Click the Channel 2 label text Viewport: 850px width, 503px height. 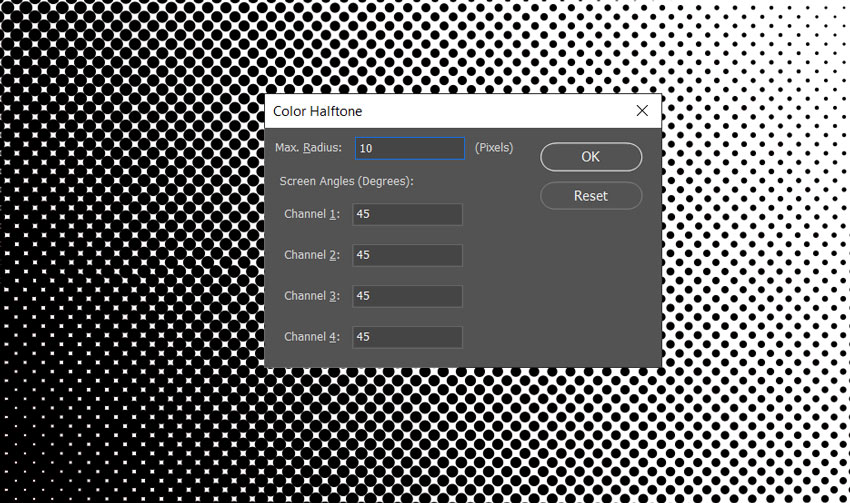[x=312, y=255]
